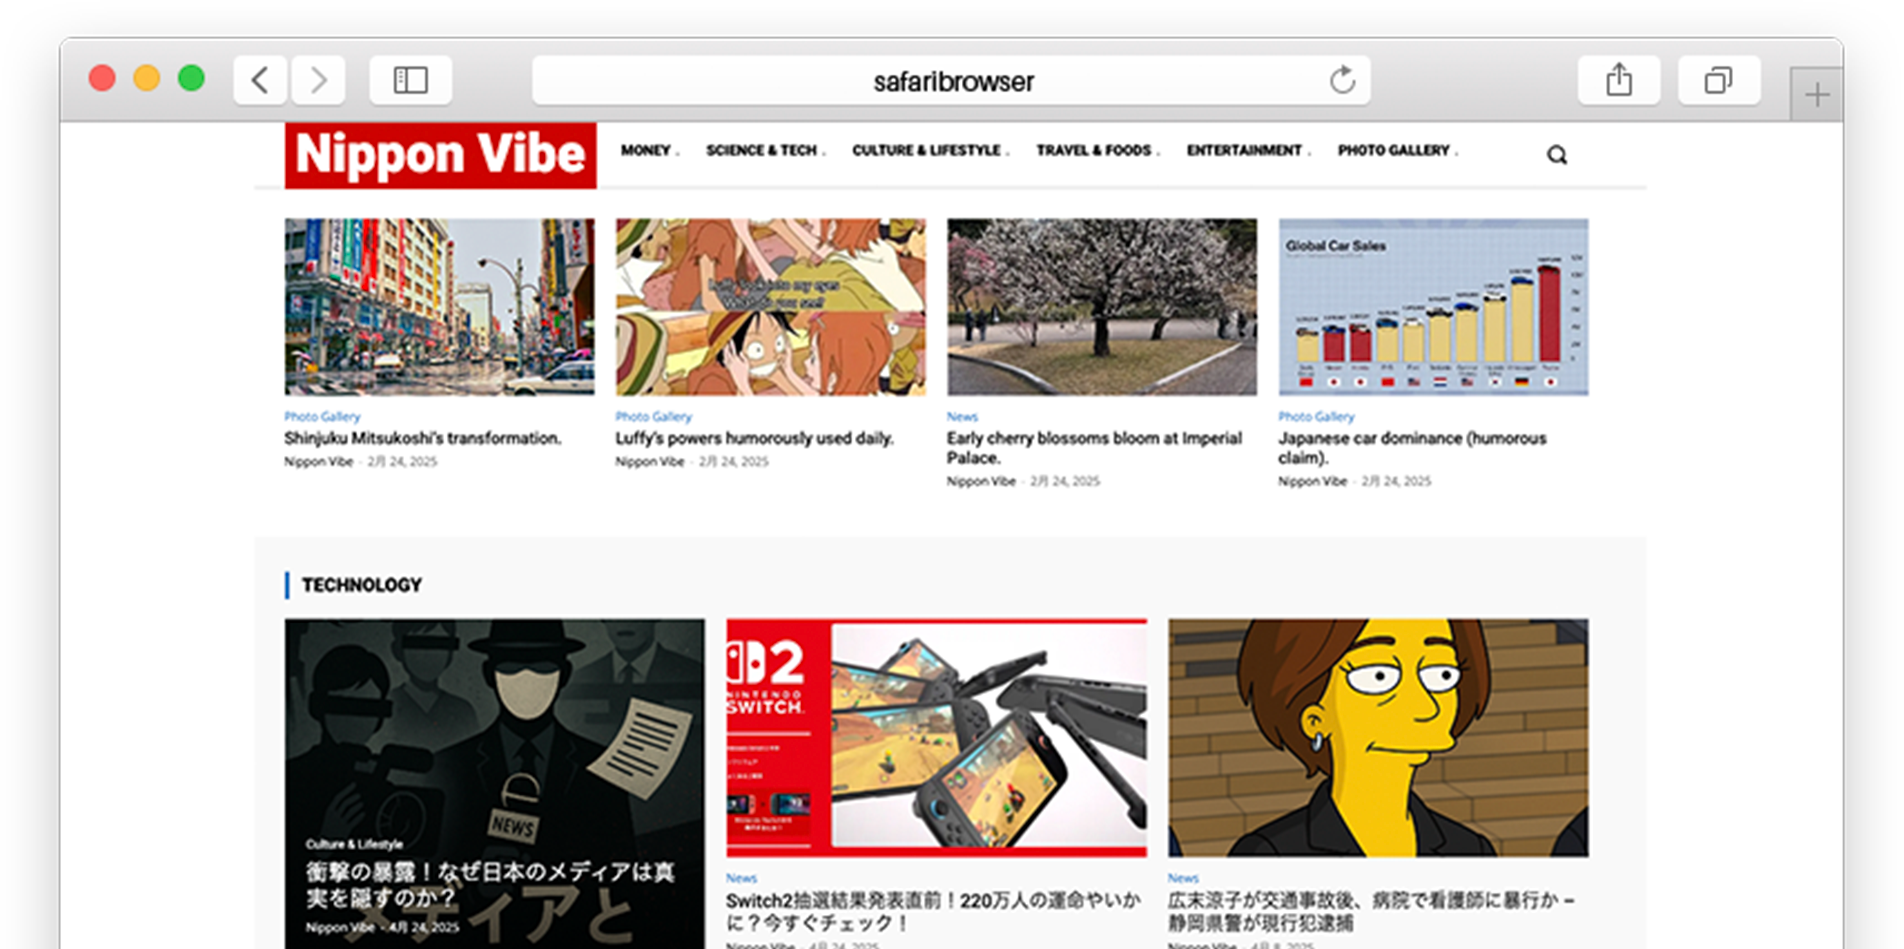Open the Luffy anime collage thumbnail
The image size is (1904, 949).
[x=771, y=307]
